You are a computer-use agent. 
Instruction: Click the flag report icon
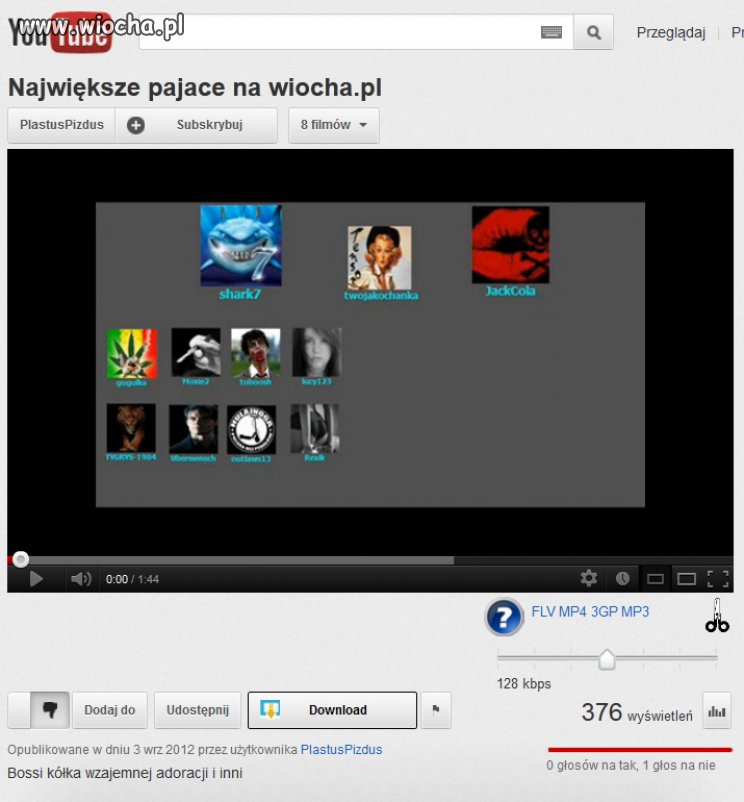point(436,710)
